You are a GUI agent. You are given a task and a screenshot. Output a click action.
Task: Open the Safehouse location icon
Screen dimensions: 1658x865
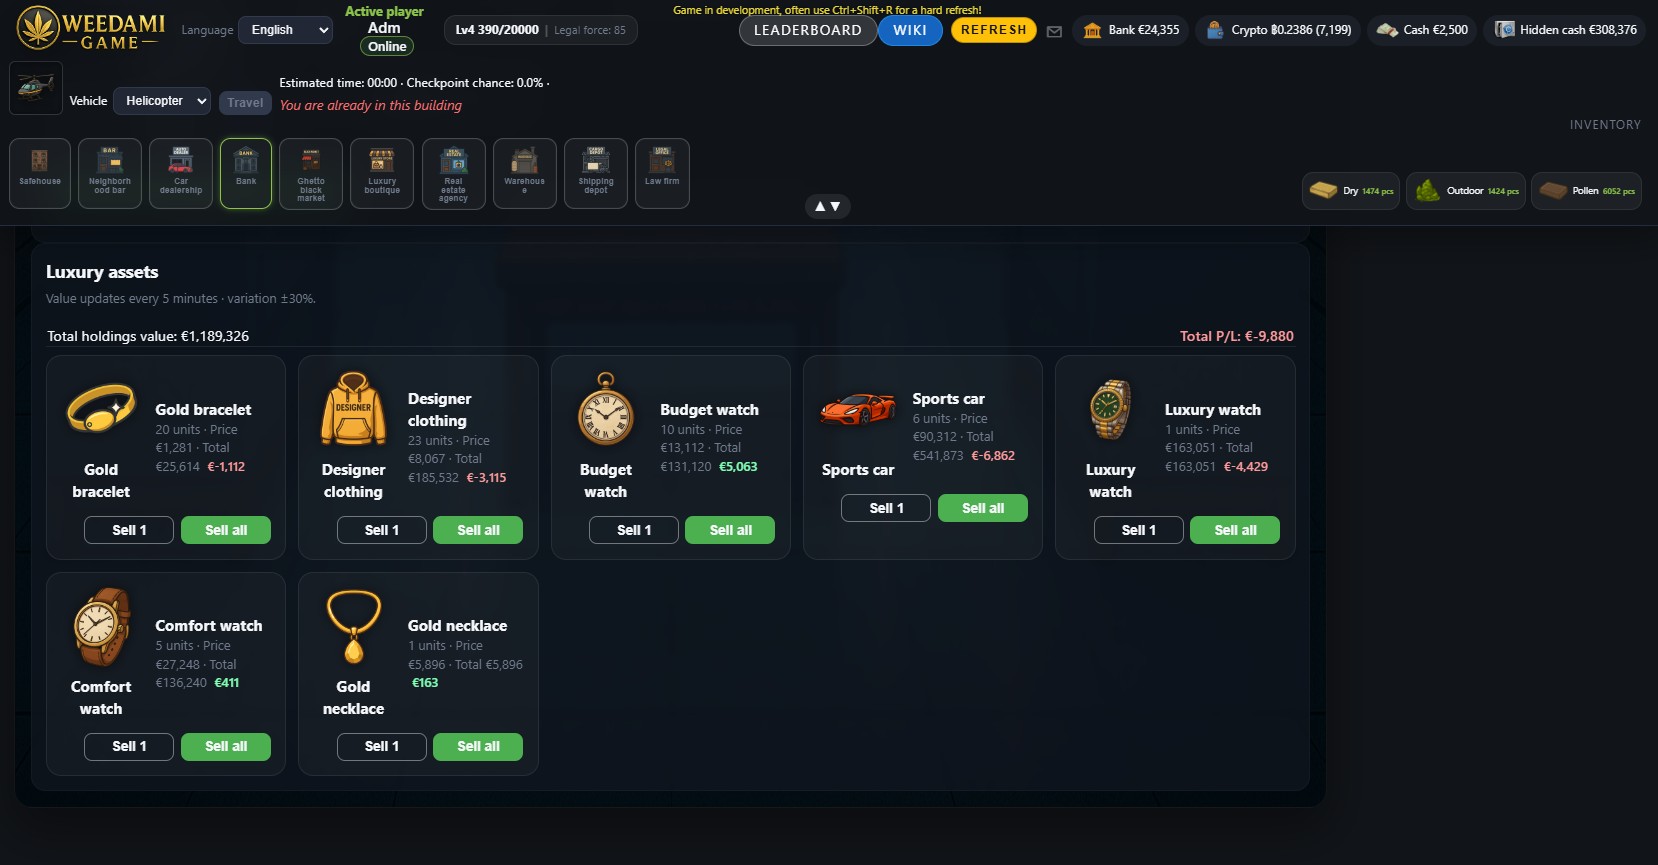point(40,173)
